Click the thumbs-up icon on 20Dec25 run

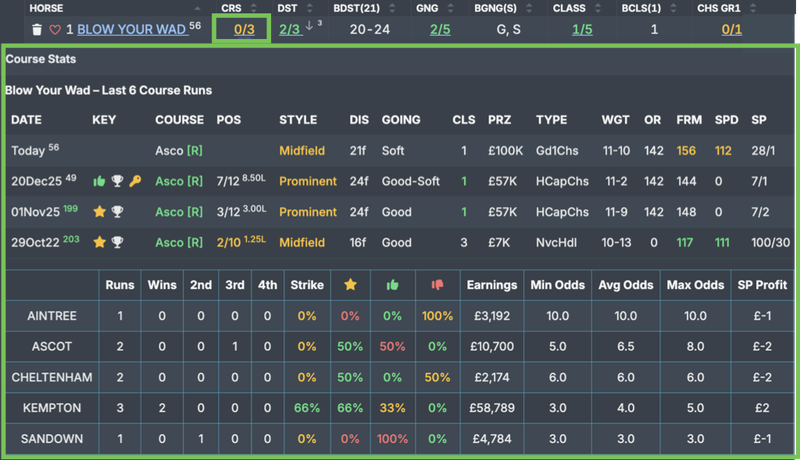(98, 182)
